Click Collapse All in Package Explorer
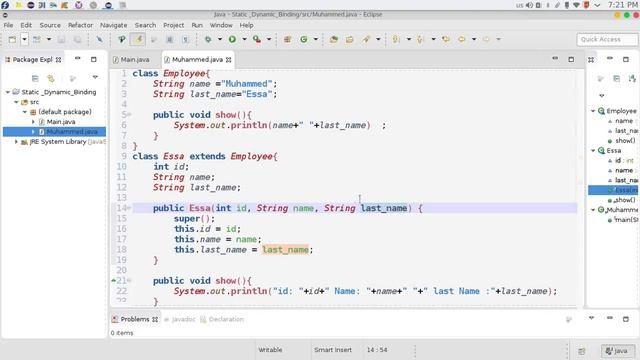Image resolution: width=640 pixels, height=360 pixels. click(35, 78)
